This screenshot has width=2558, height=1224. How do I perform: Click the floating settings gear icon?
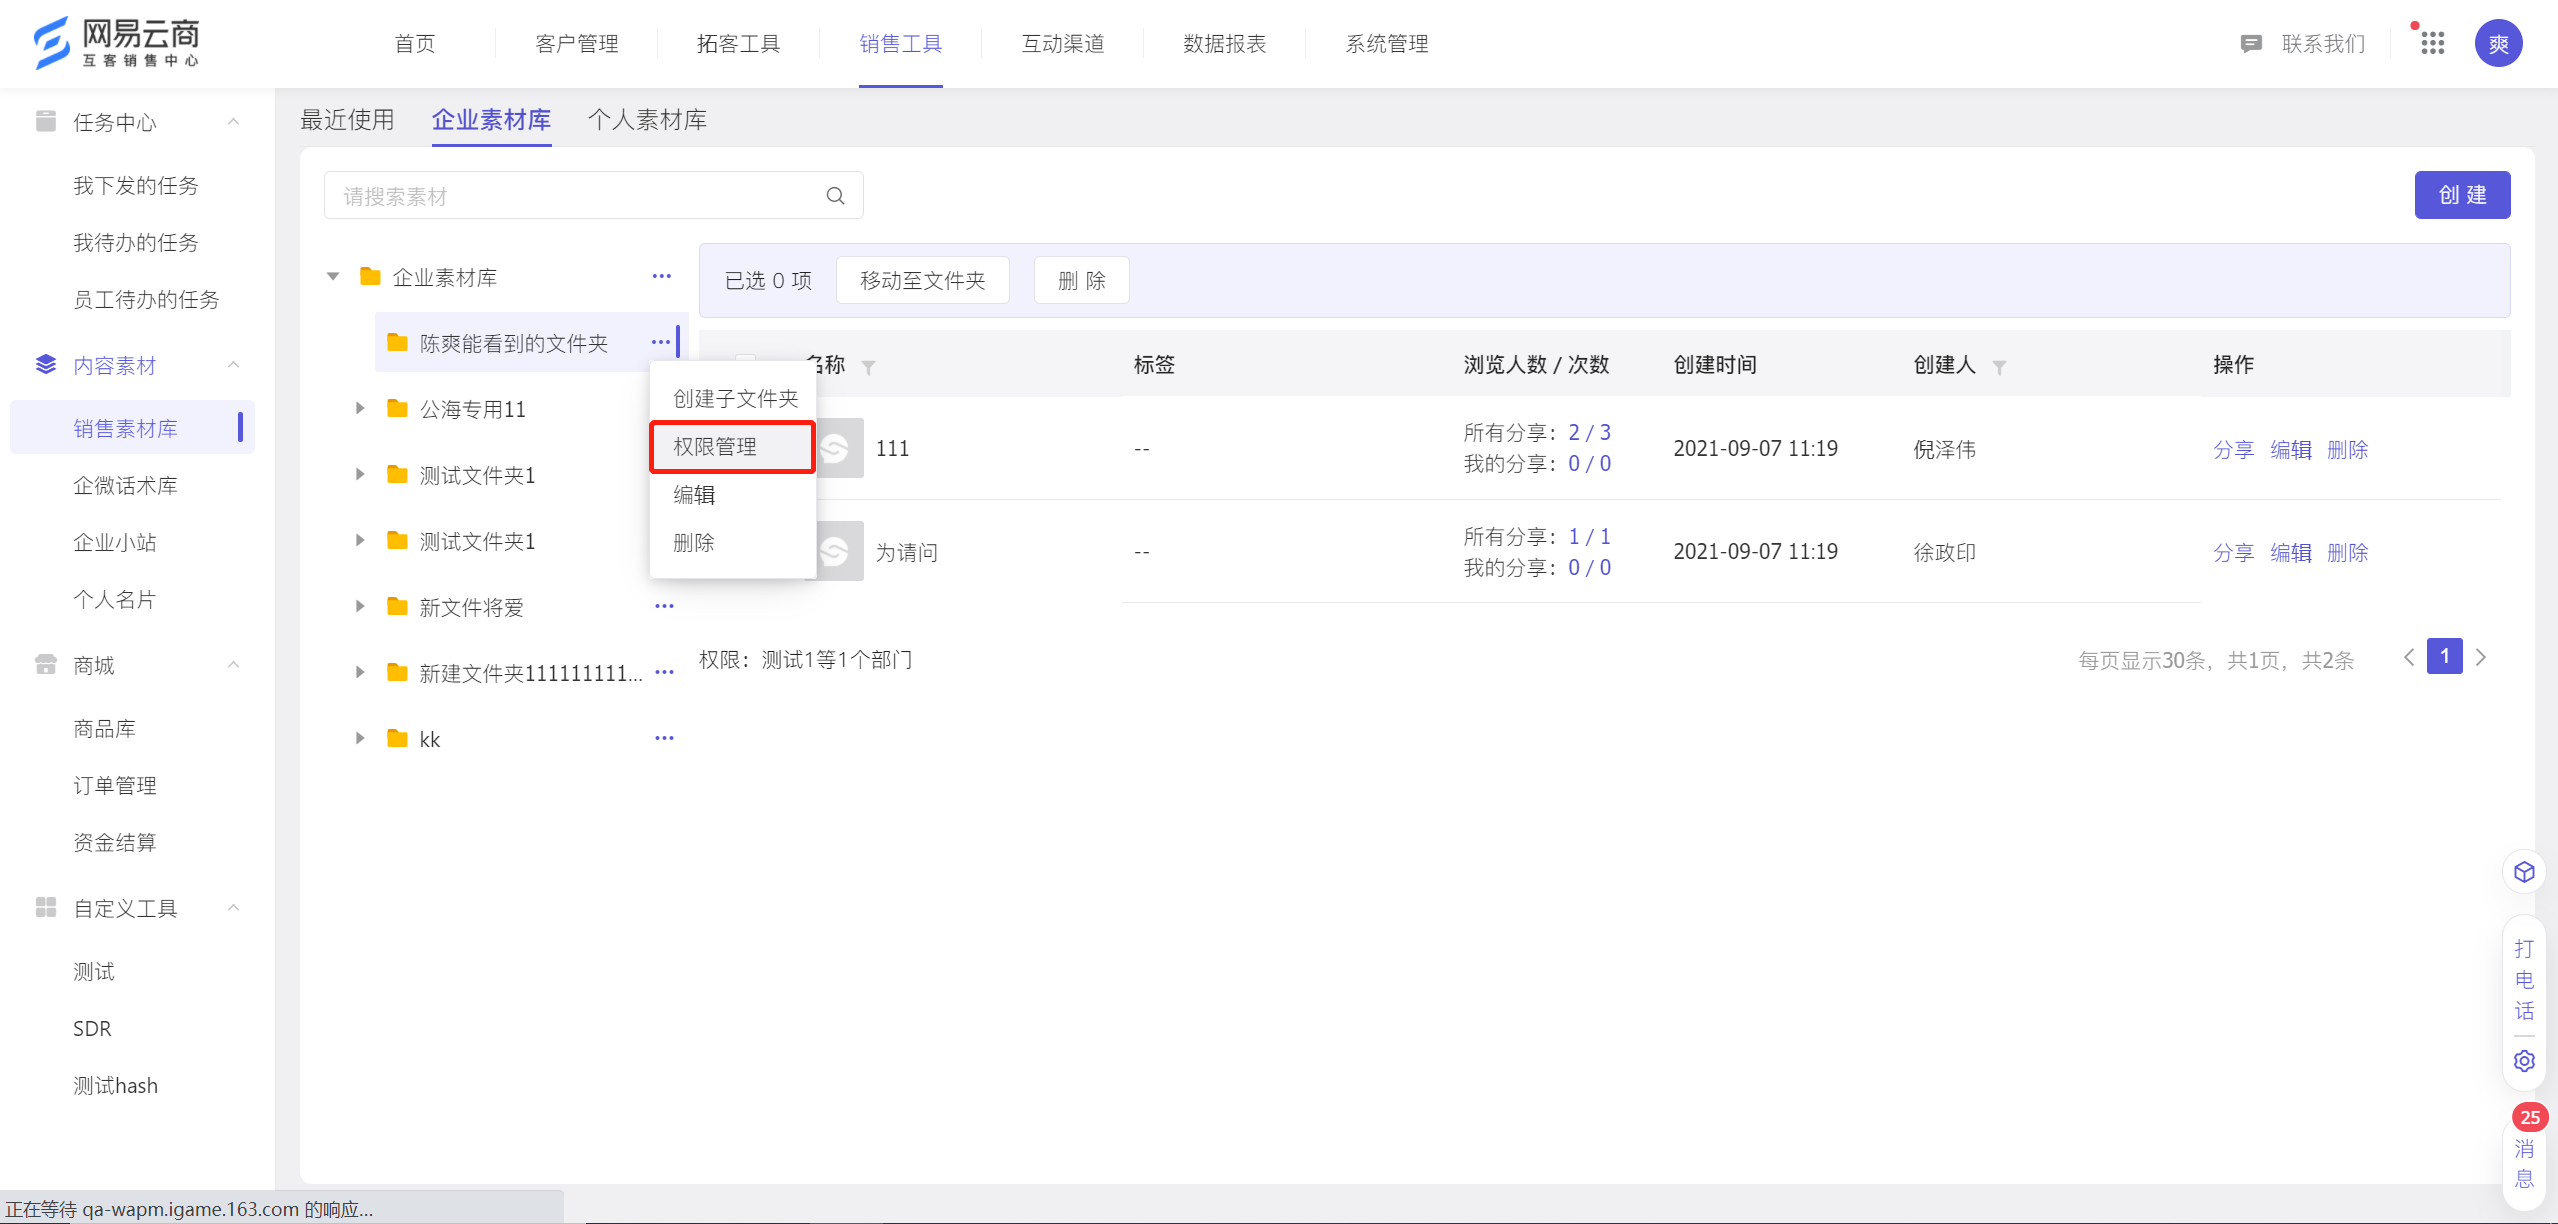(x=2524, y=1061)
